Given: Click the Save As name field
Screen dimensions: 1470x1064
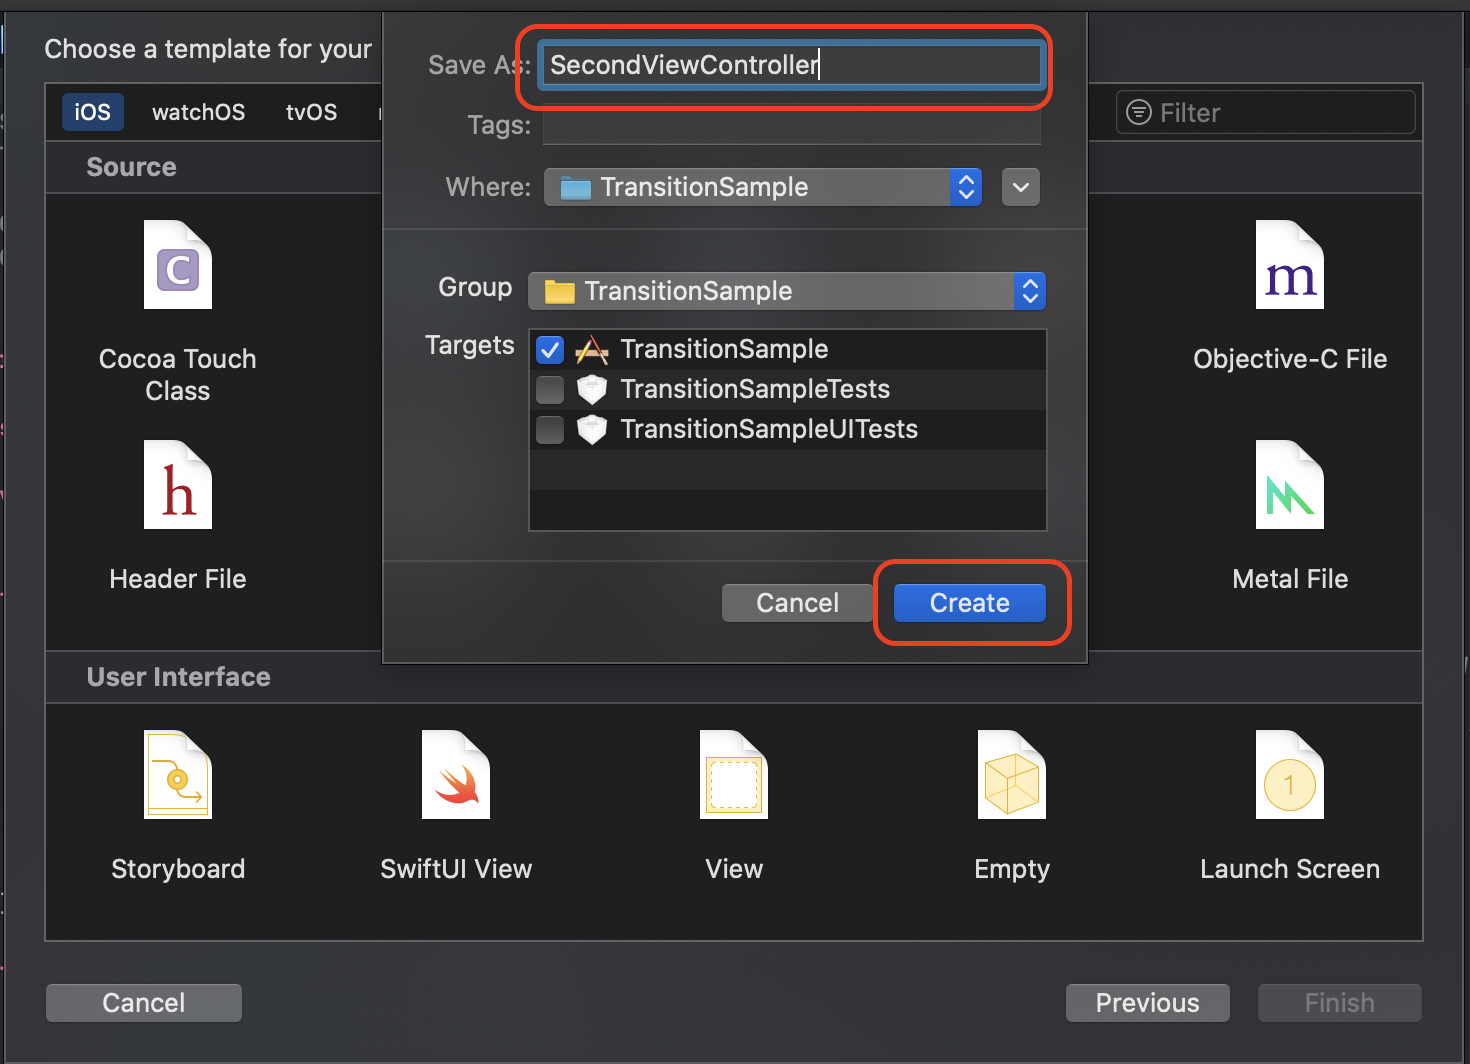Looking at the screenshot, I should [791, 65].
